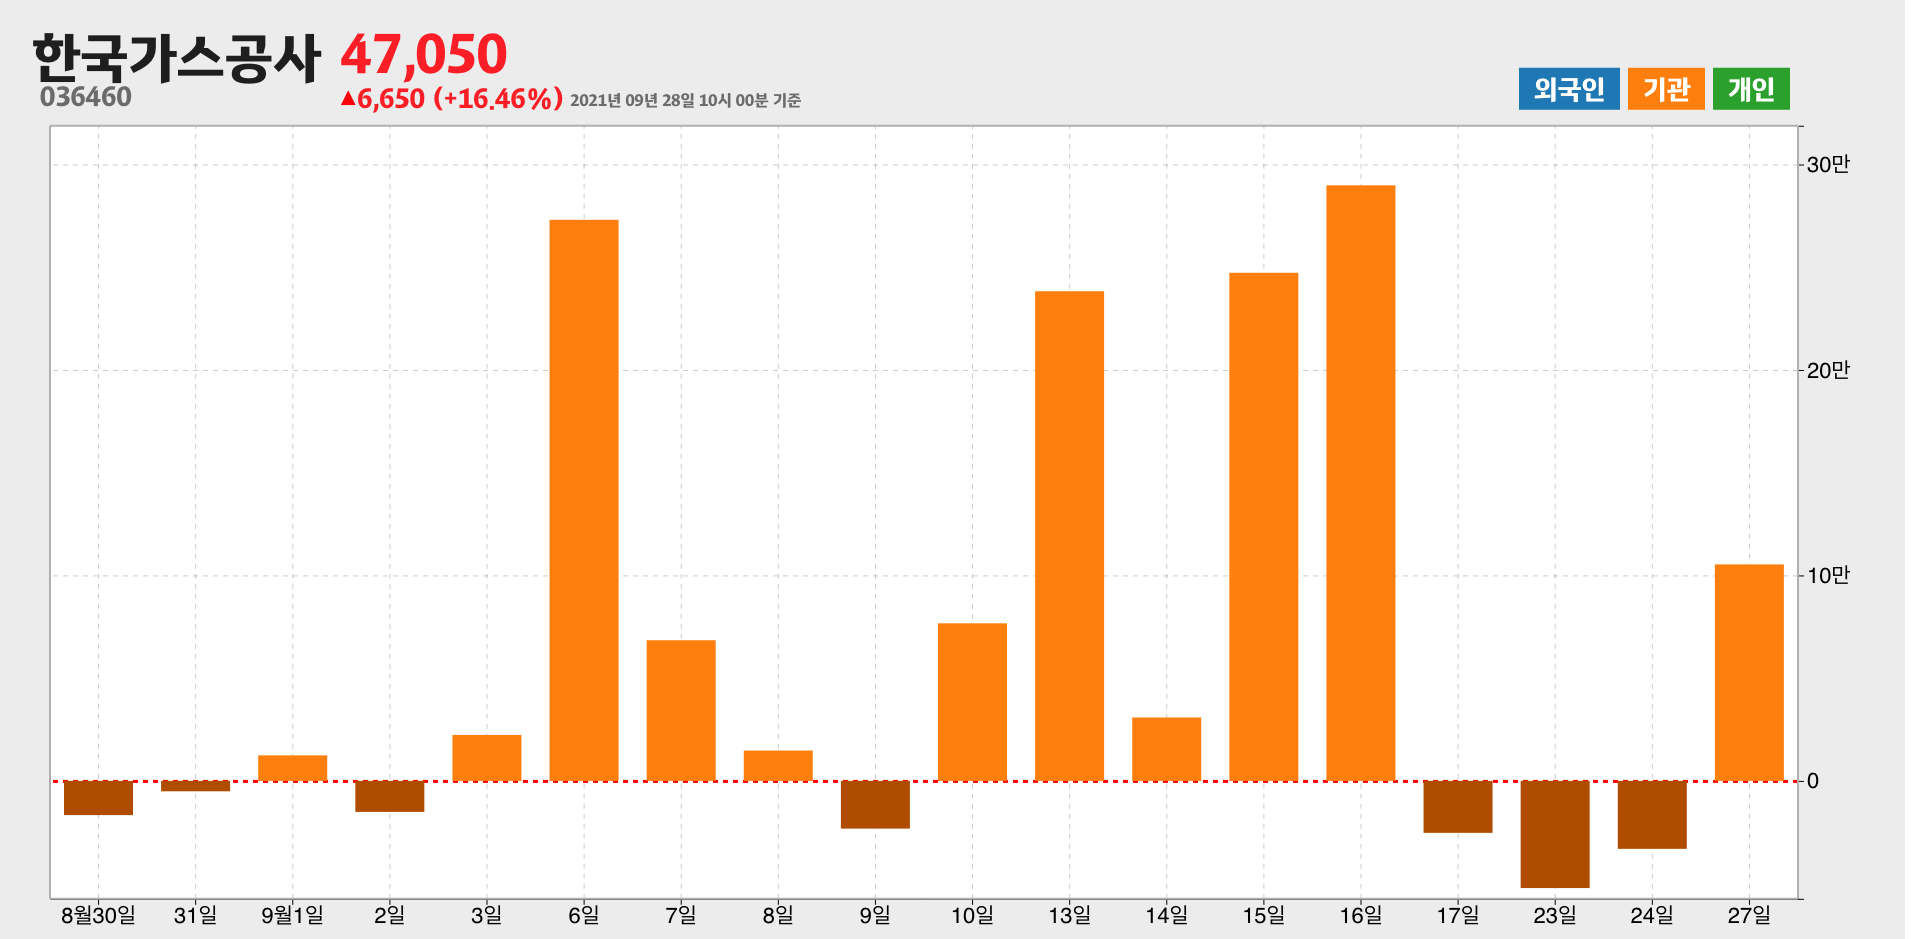The image size is (1920, 939).
Task: Click the 2일 negative bar
Action: point(390,796)
